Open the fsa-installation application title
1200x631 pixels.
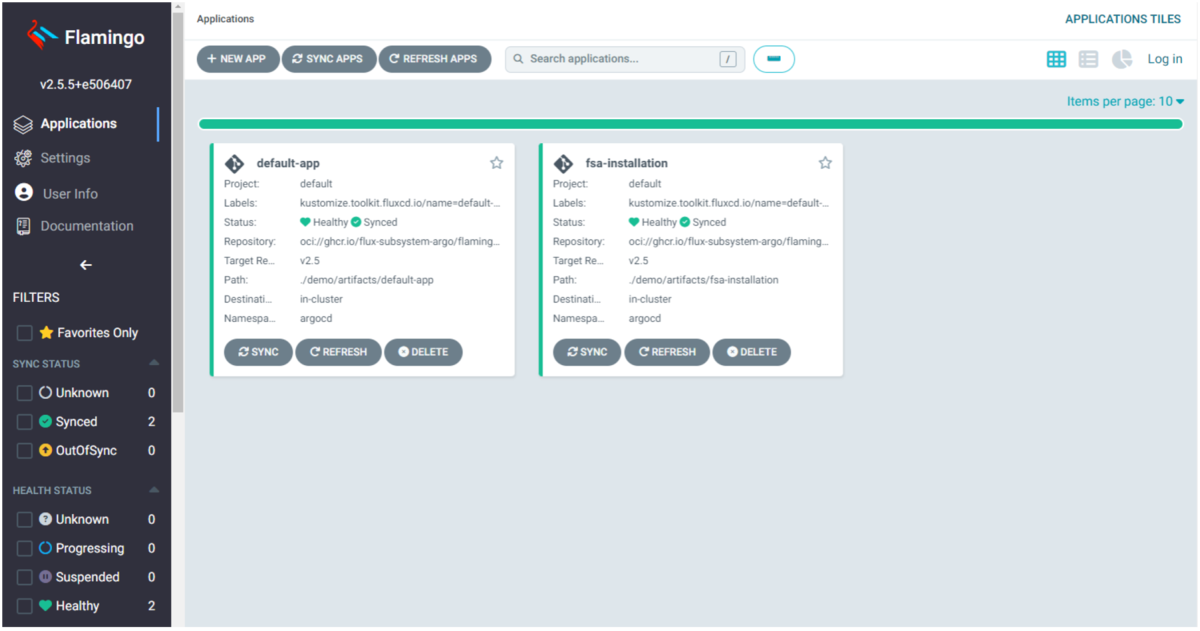[627, 163]
